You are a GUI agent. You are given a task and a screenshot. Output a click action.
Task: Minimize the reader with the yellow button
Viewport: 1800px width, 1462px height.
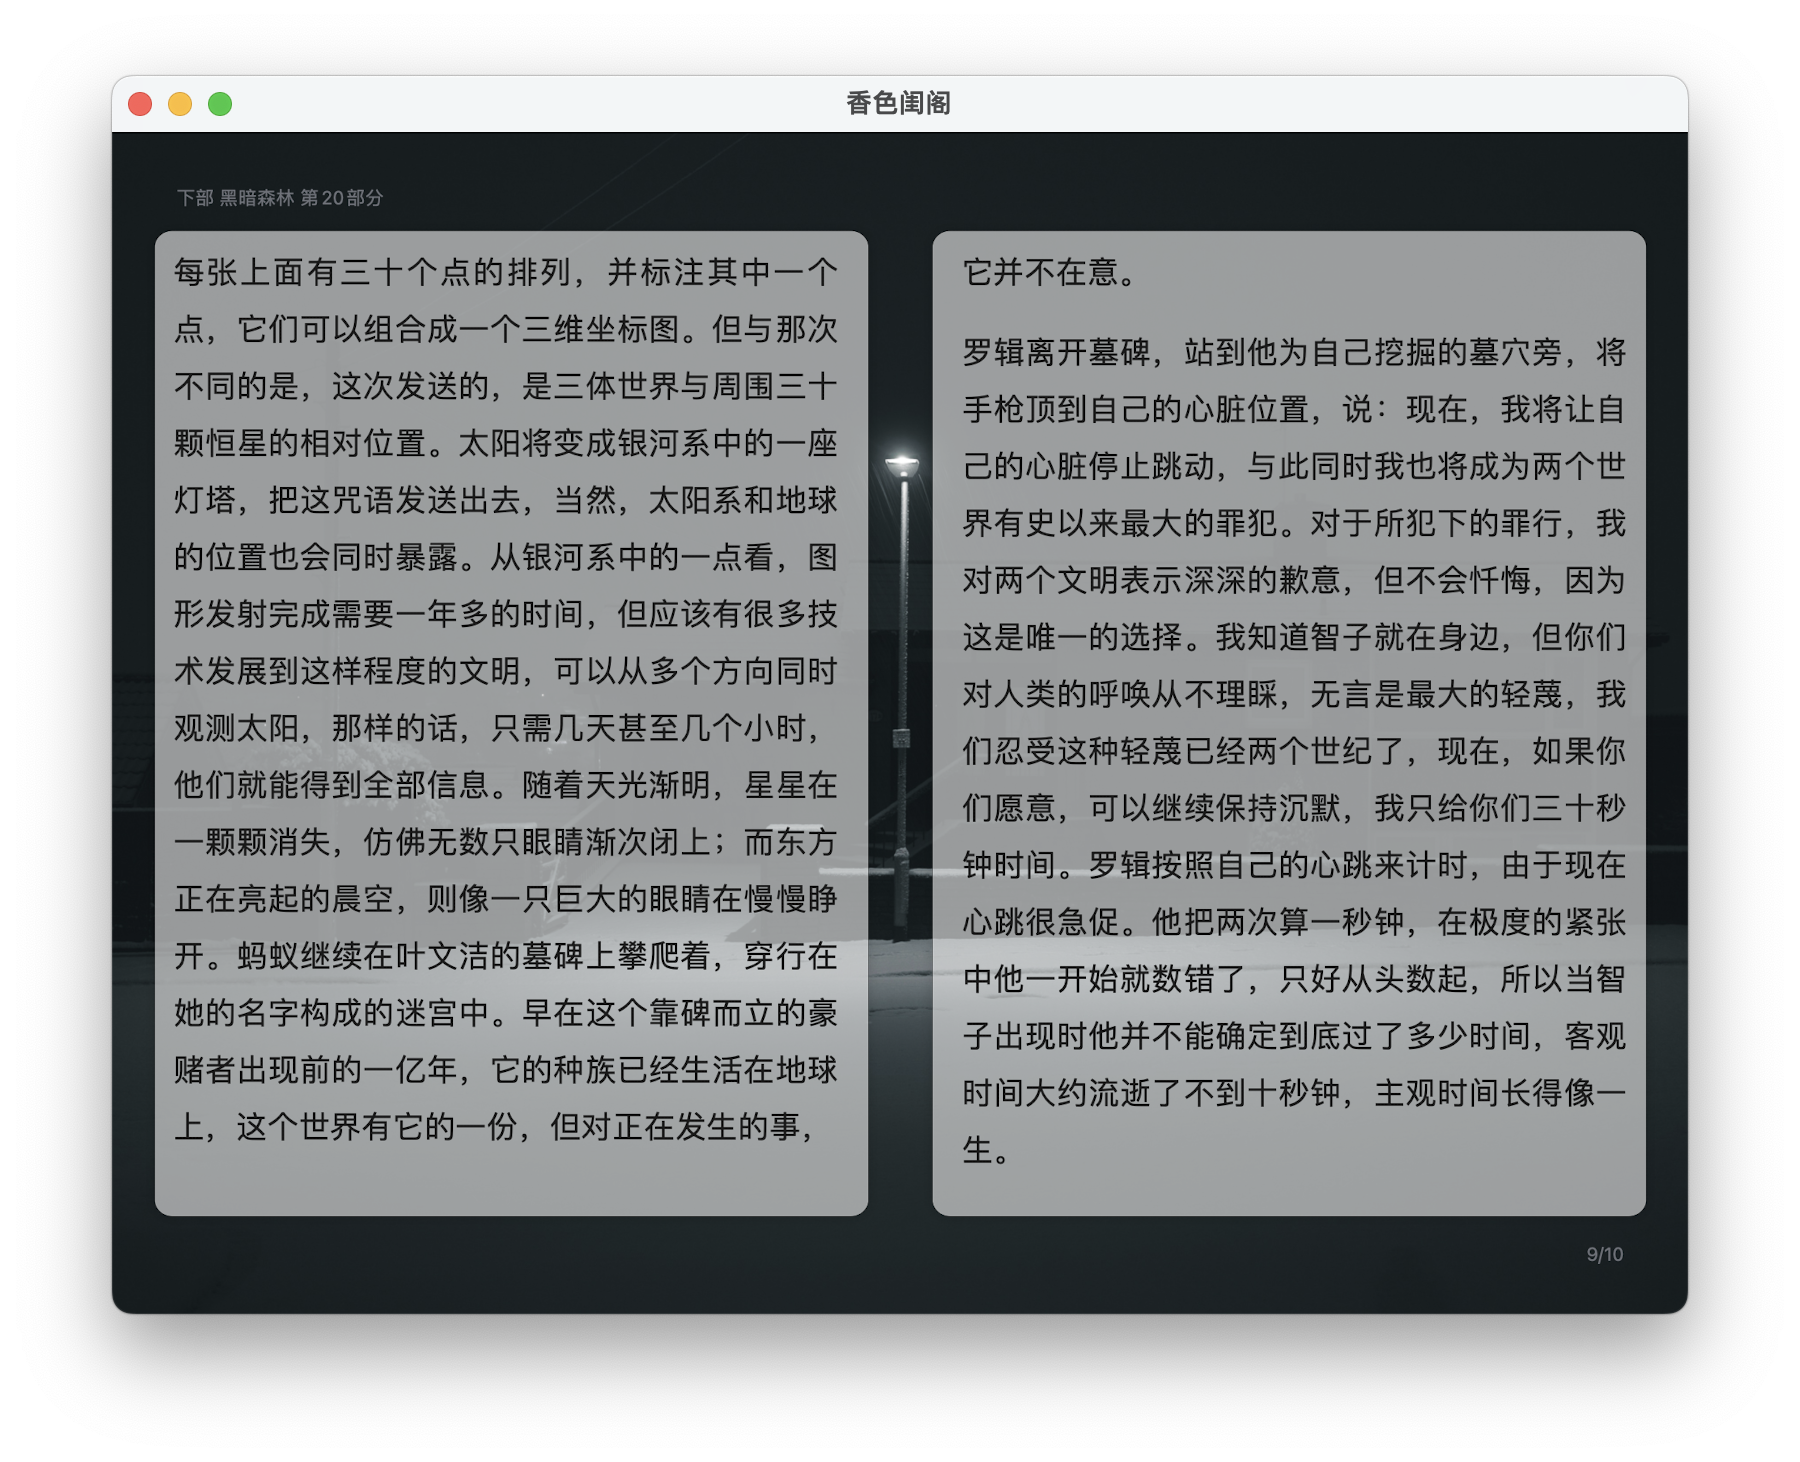coord(180,104)
